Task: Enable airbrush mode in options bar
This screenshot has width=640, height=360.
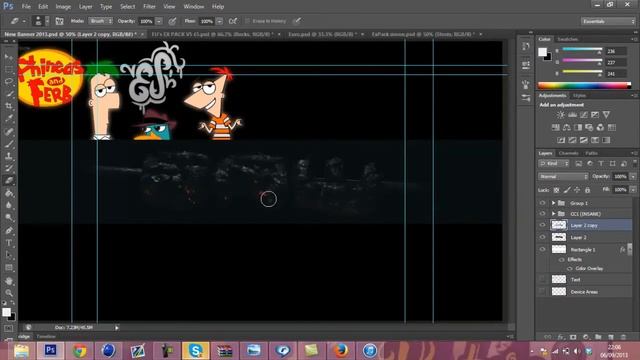Action: pos(233,21)
